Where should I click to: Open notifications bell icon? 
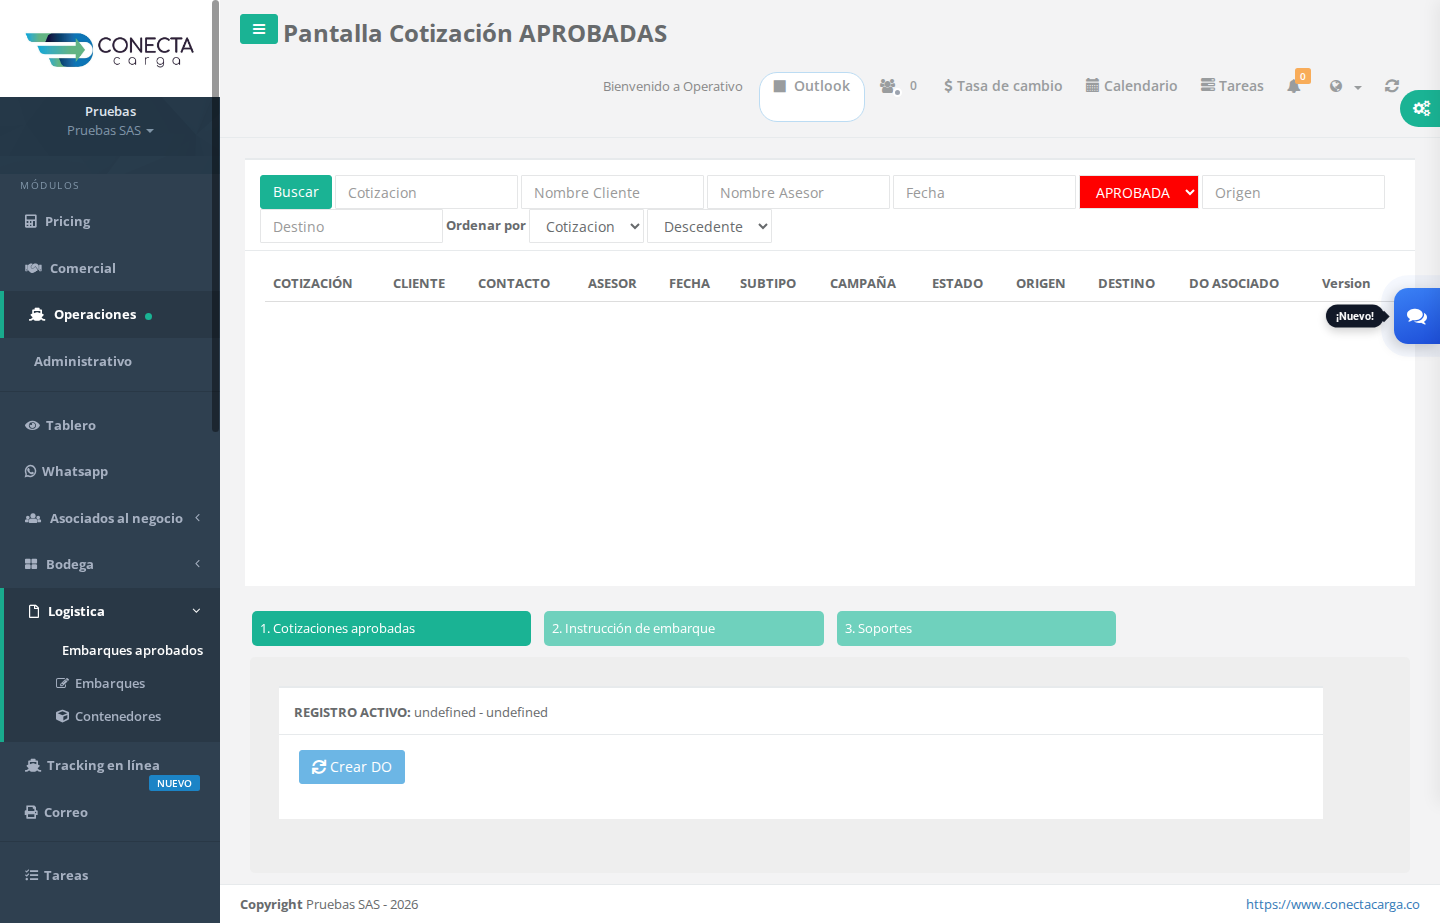(1294, 86)
